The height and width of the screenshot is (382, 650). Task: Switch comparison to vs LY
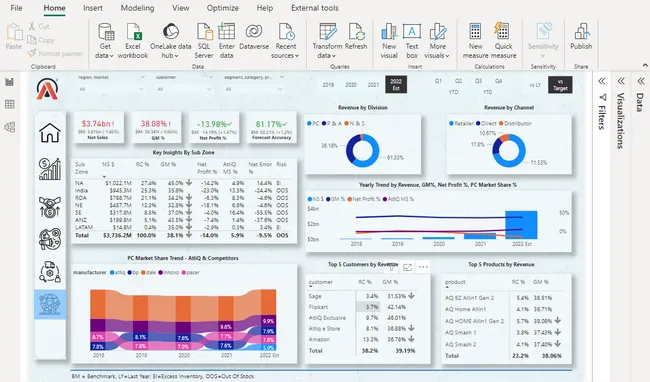pos(535,85)
